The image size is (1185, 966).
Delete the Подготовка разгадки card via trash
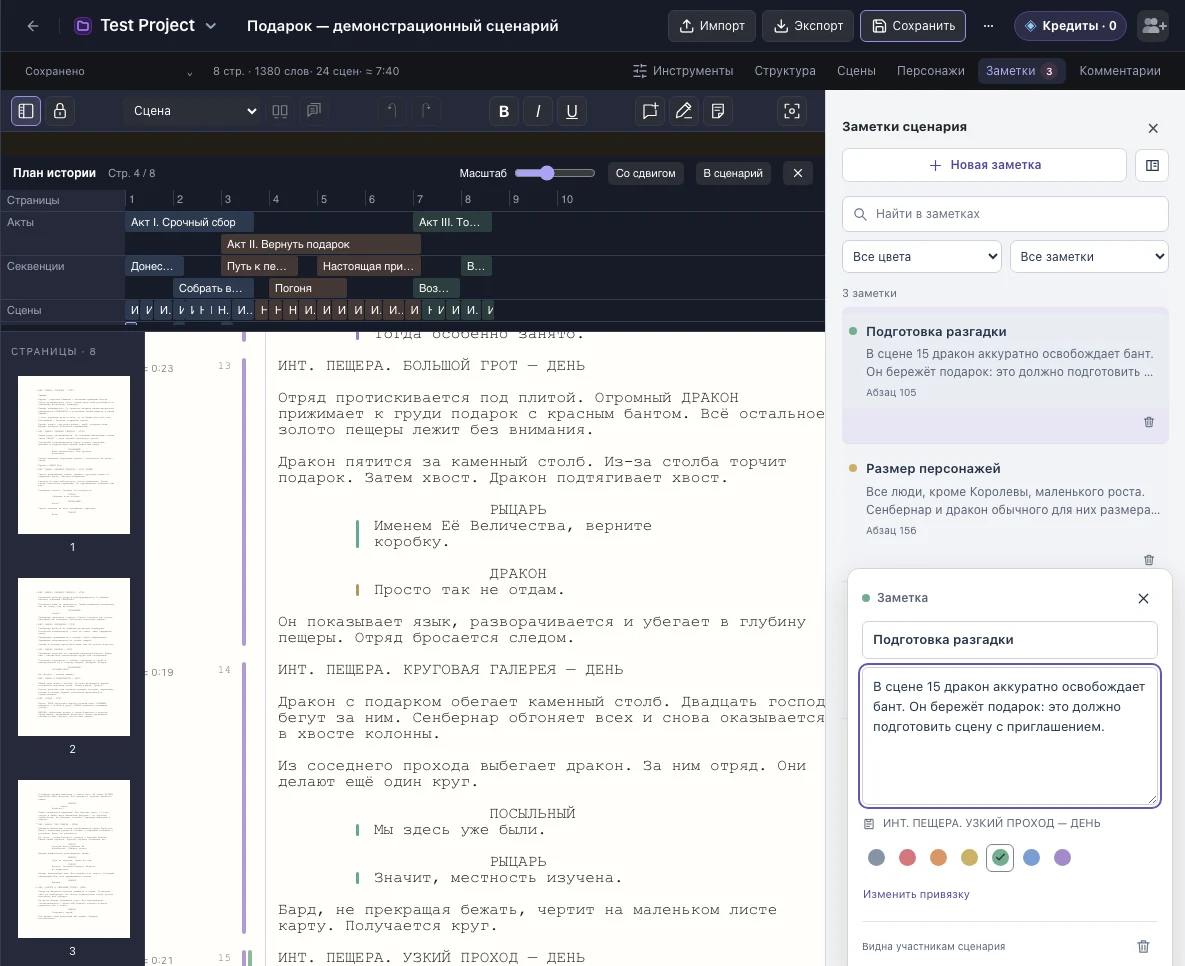1149,422
